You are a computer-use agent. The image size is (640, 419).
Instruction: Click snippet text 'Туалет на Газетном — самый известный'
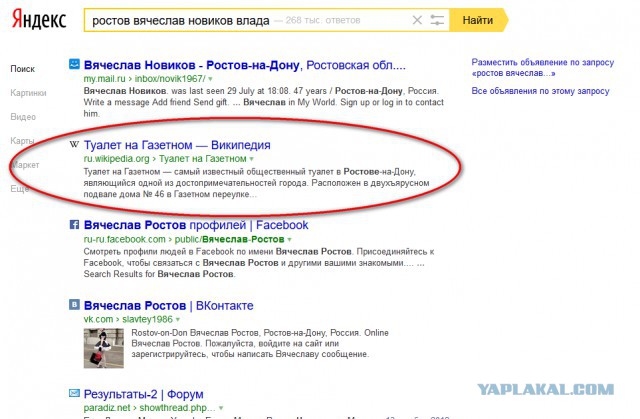coord(163,172)
